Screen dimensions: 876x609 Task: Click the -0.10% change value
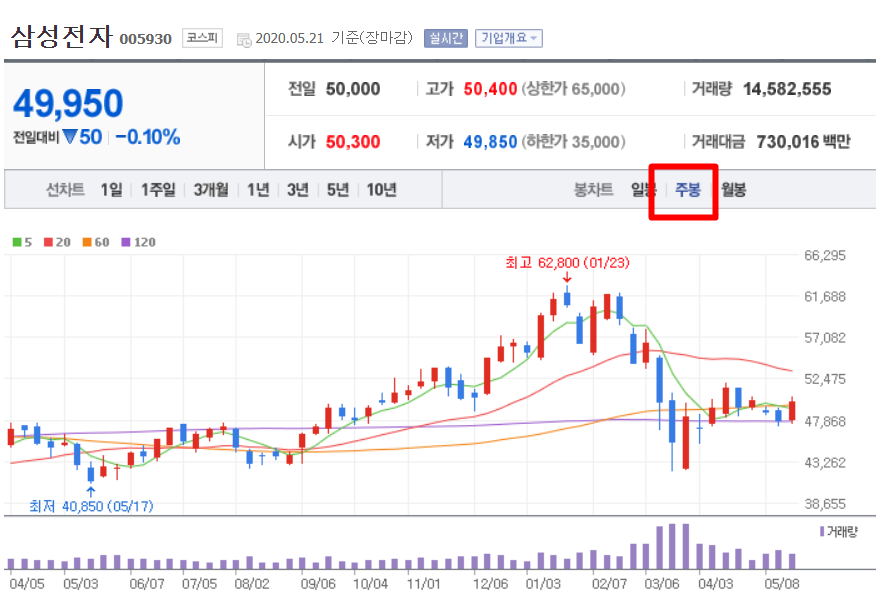[148, 137]
